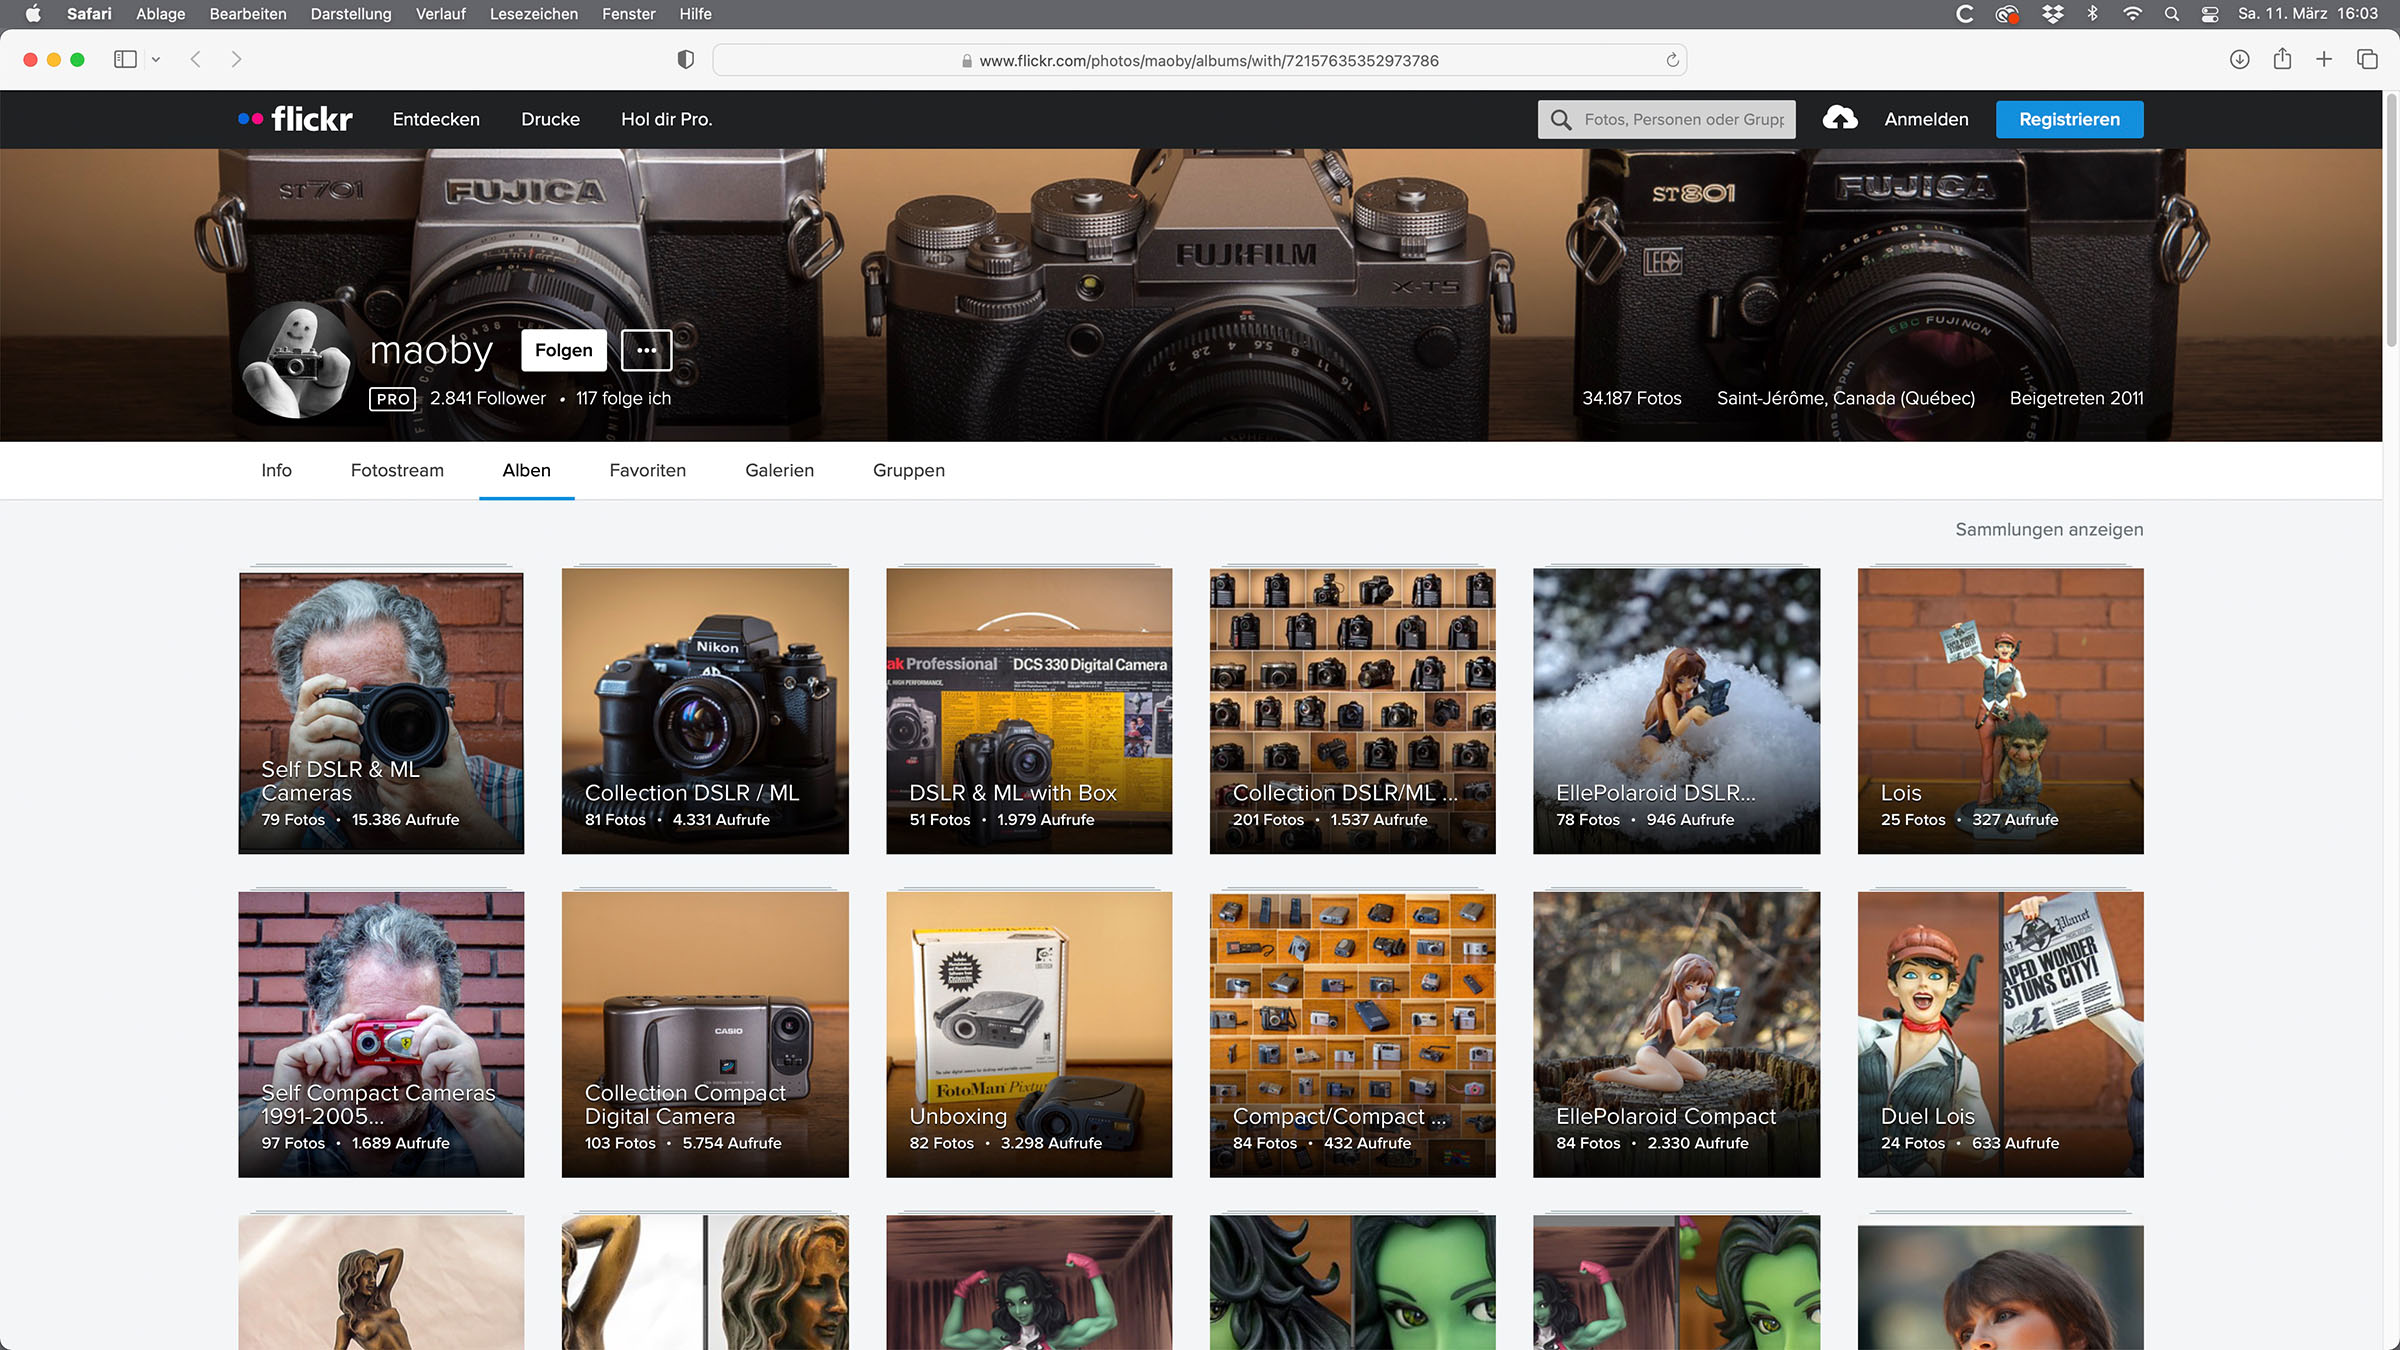The image size is (2400, 1350).
Task: Open Self Compact Cameras 1991-2005 album
Action: coord(381,1034)
